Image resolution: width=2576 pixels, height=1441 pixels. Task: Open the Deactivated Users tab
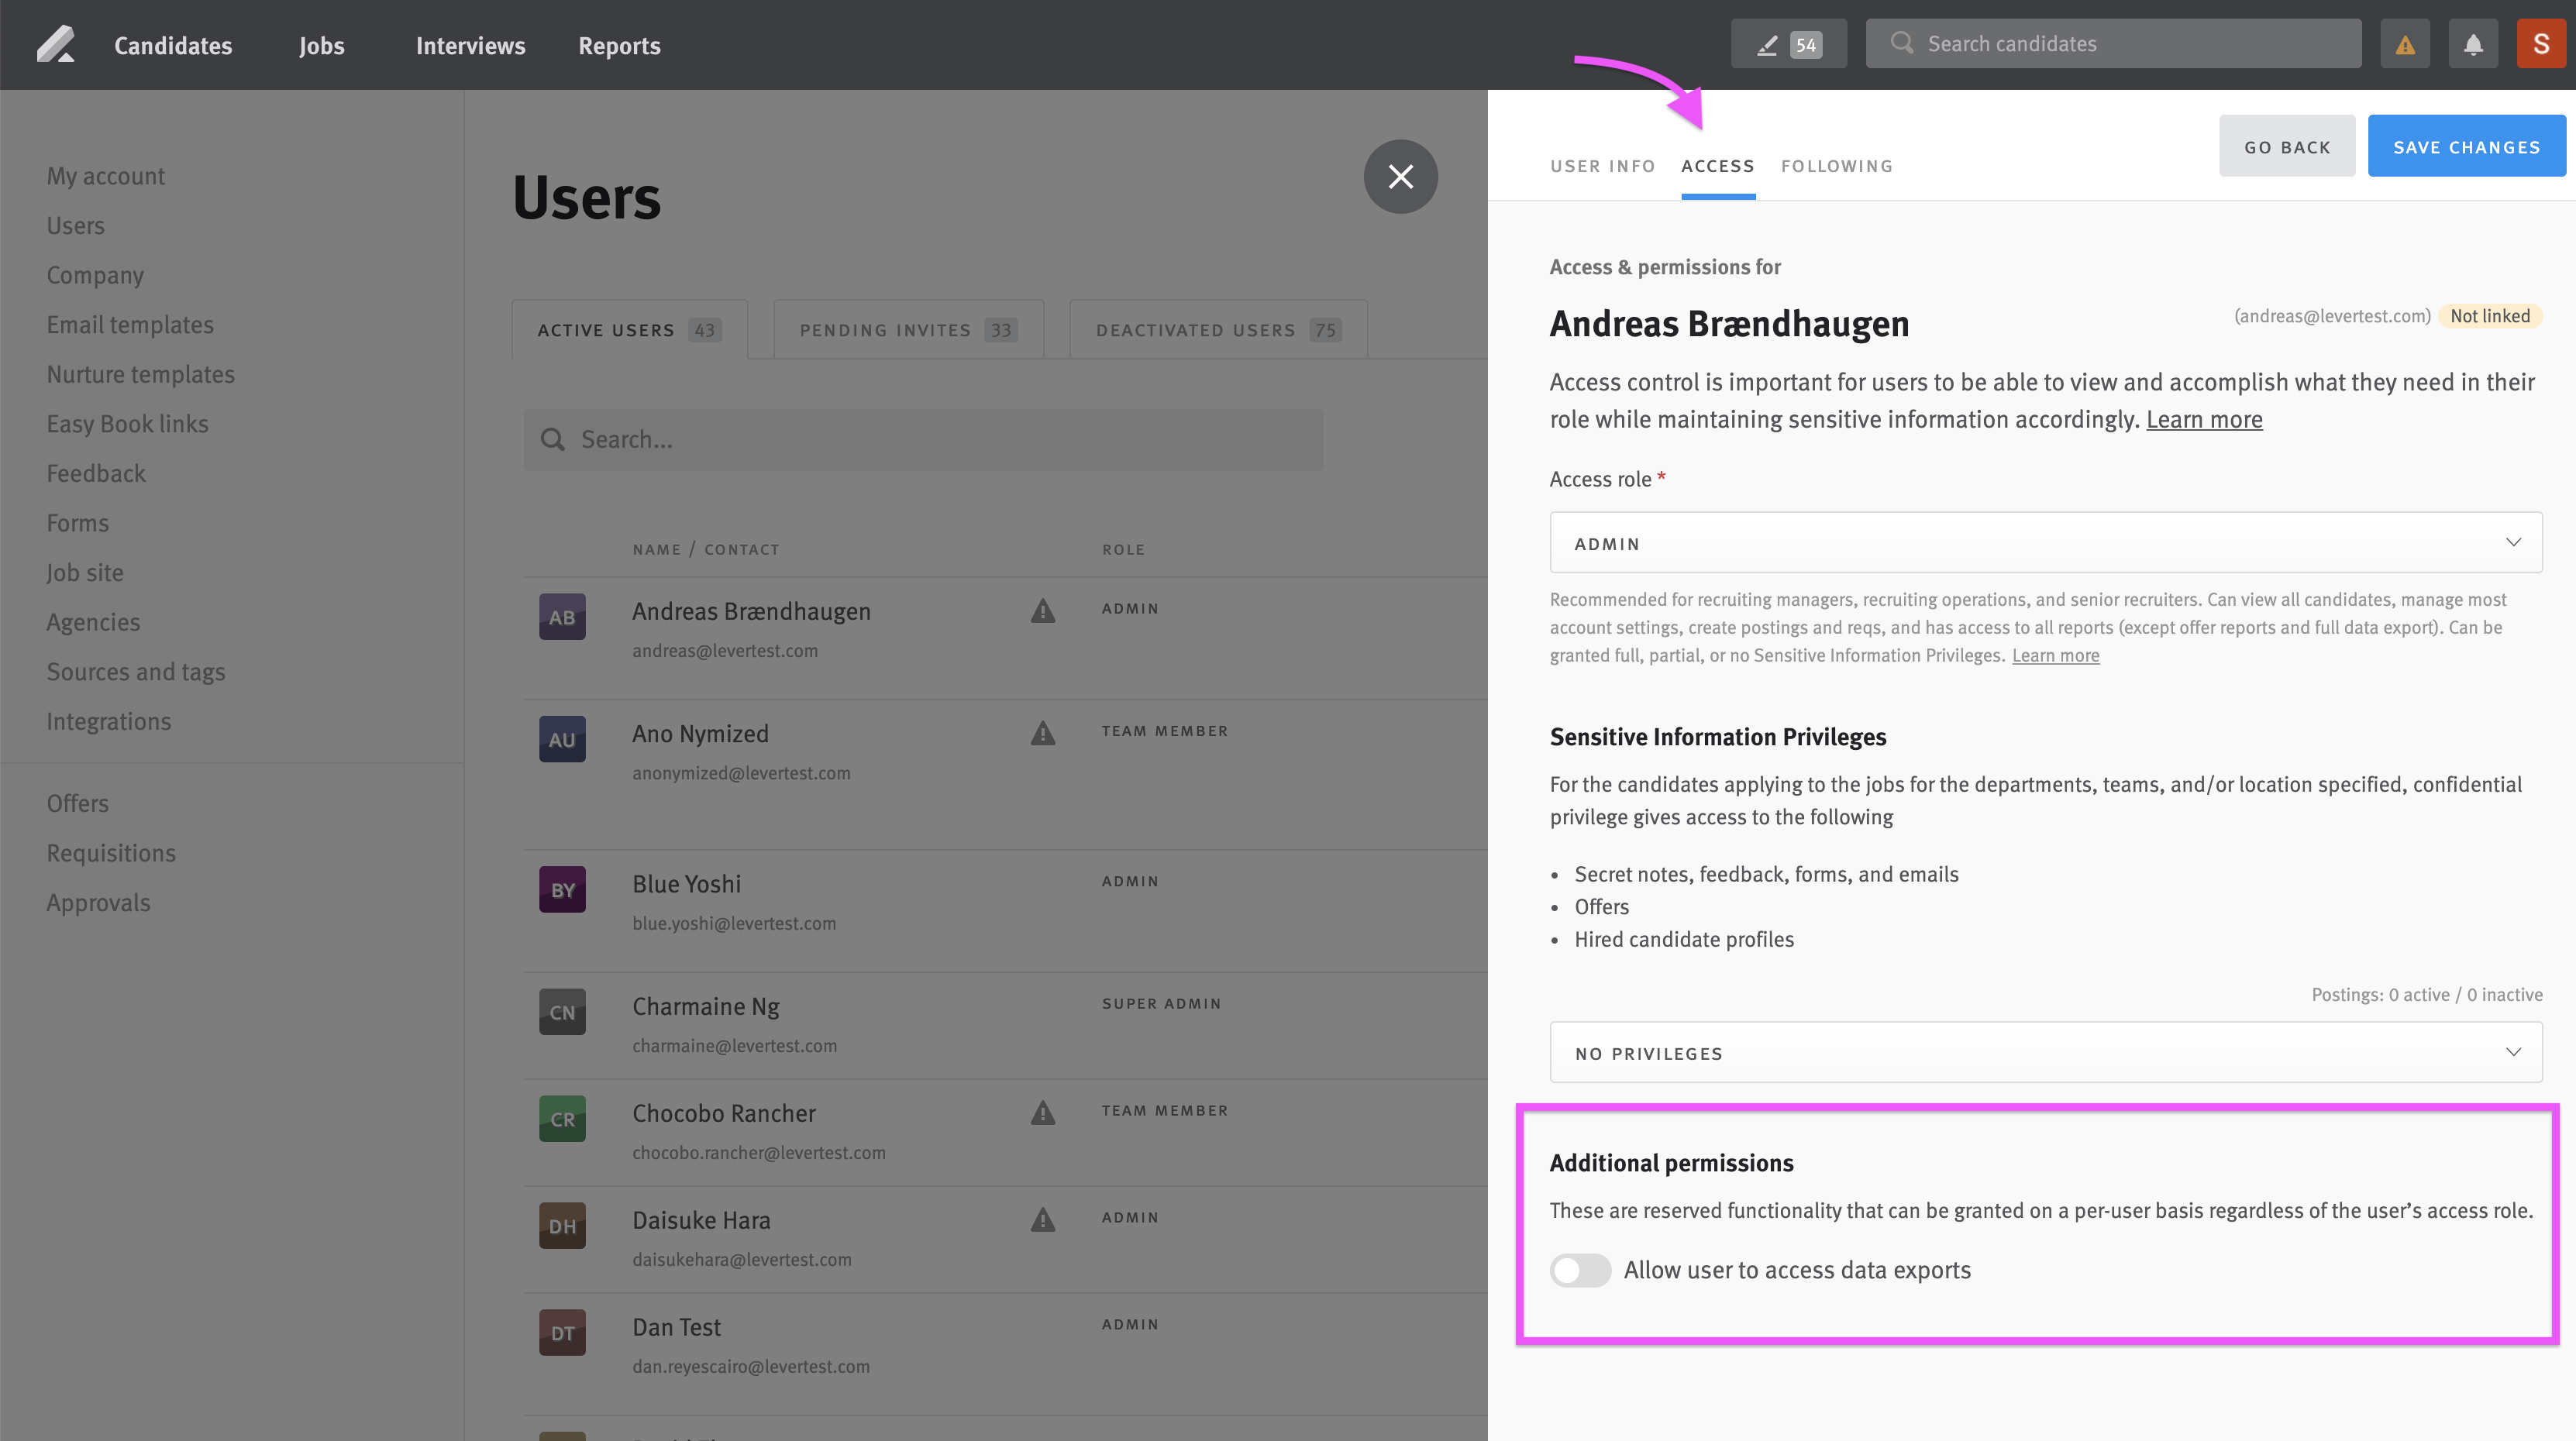[1217, 329]
